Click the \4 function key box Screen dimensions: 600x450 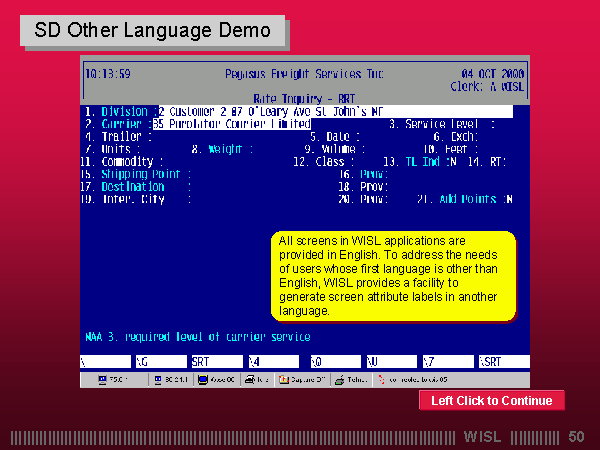tap(272, 361)
